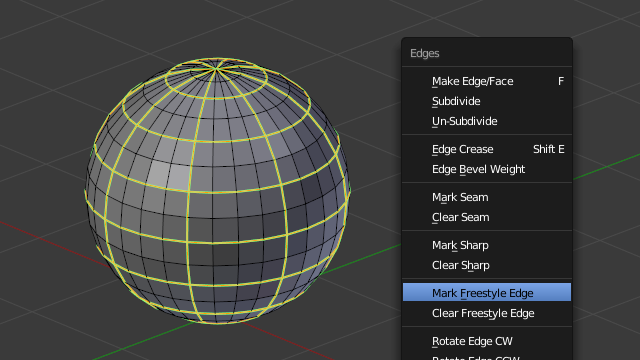Click Clear Sharp menu item

click(487, 265)
